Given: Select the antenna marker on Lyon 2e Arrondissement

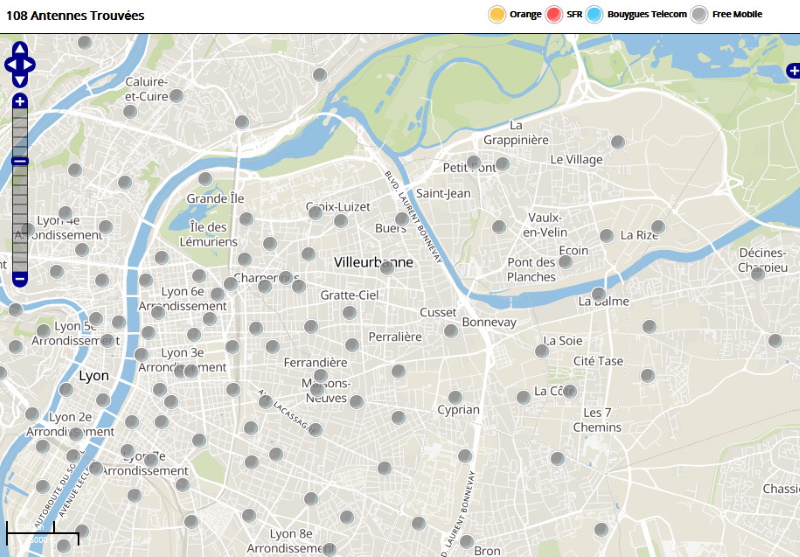Looking at the screenshot, I should [x=76, y=434].
